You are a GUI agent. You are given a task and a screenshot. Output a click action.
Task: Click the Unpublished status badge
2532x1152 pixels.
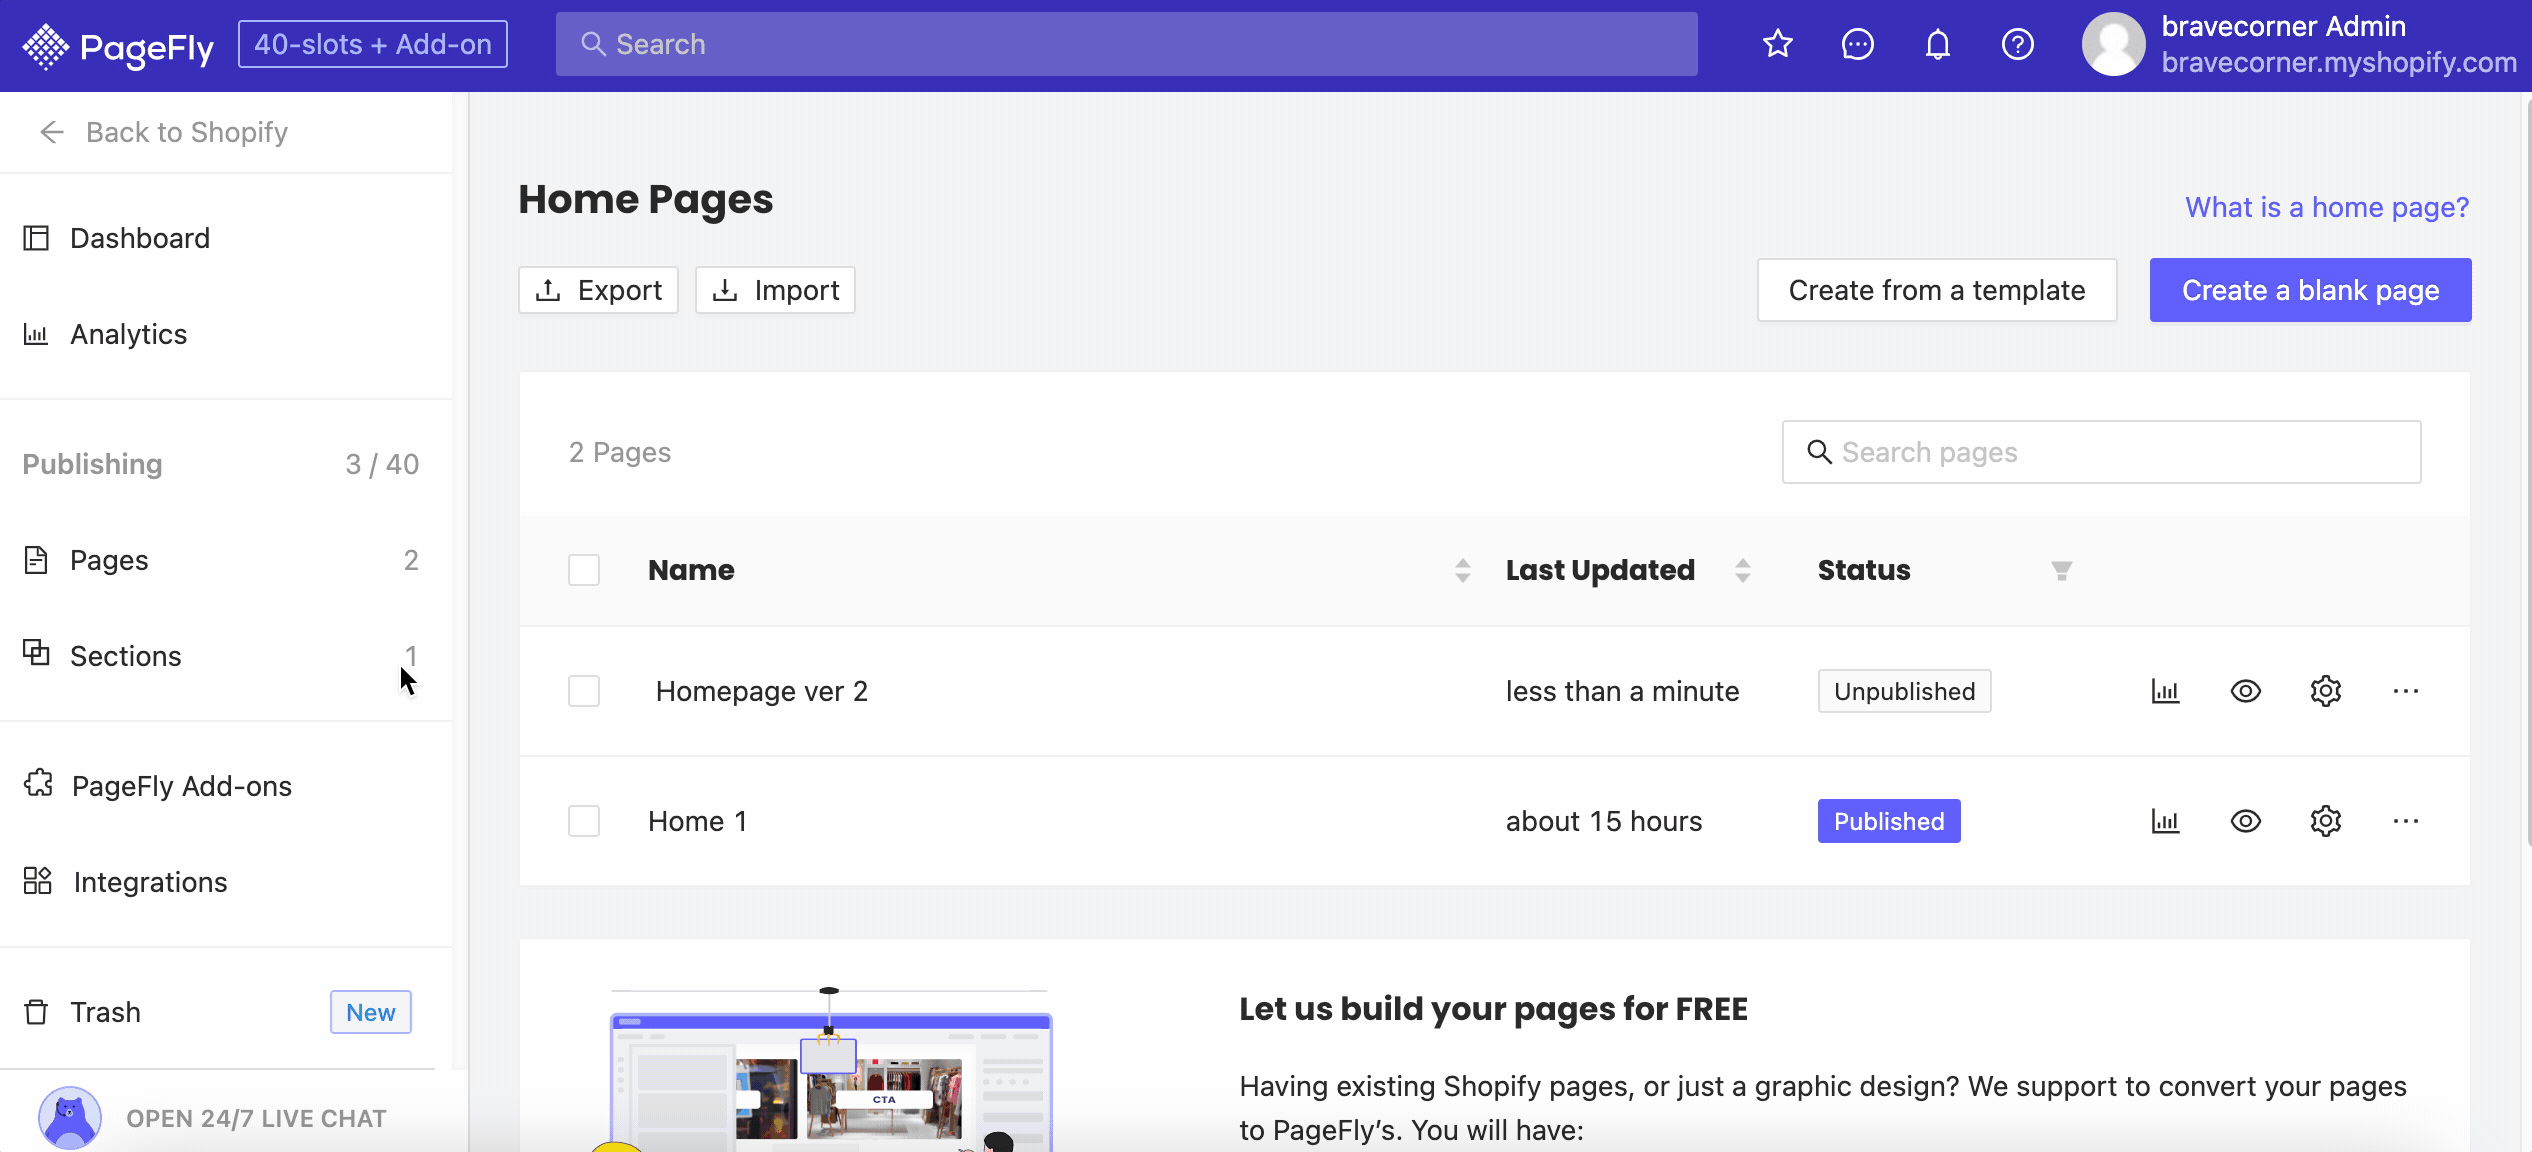(x=1904, y=691)
